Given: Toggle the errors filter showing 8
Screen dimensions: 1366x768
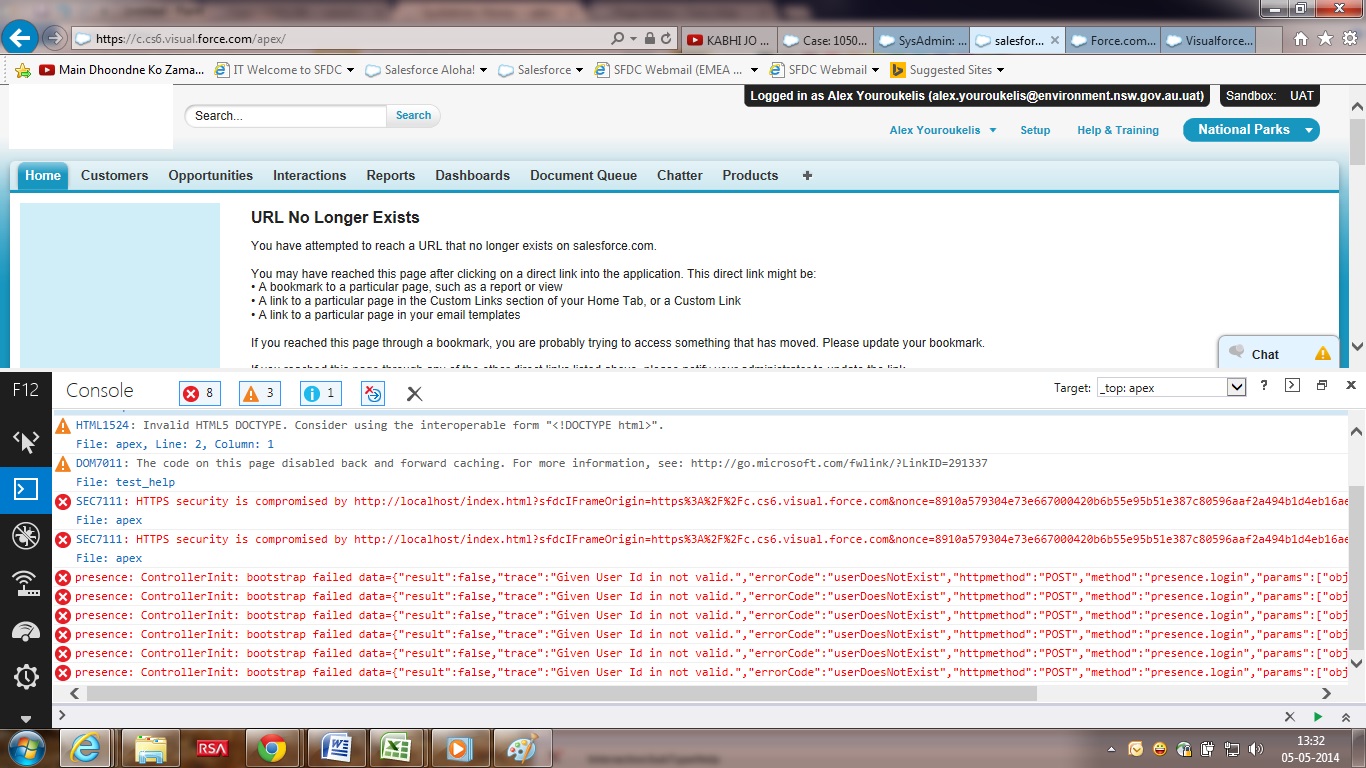Looking at the screenshot, I should [x=200, y=394].
